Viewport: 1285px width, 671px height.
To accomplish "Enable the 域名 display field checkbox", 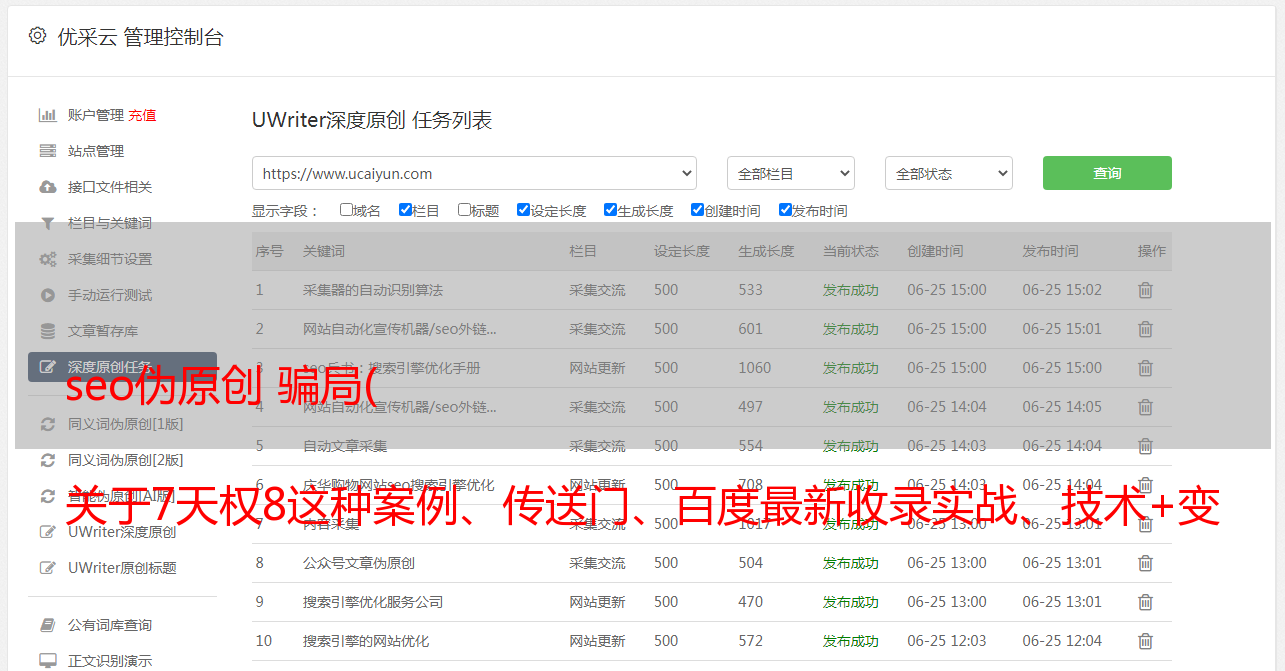I will (x=346, y=210).
